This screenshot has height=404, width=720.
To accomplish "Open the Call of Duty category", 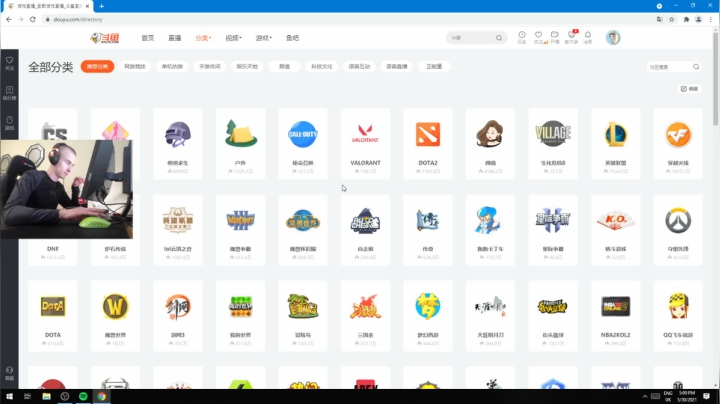I will click(x=303, y=144).
